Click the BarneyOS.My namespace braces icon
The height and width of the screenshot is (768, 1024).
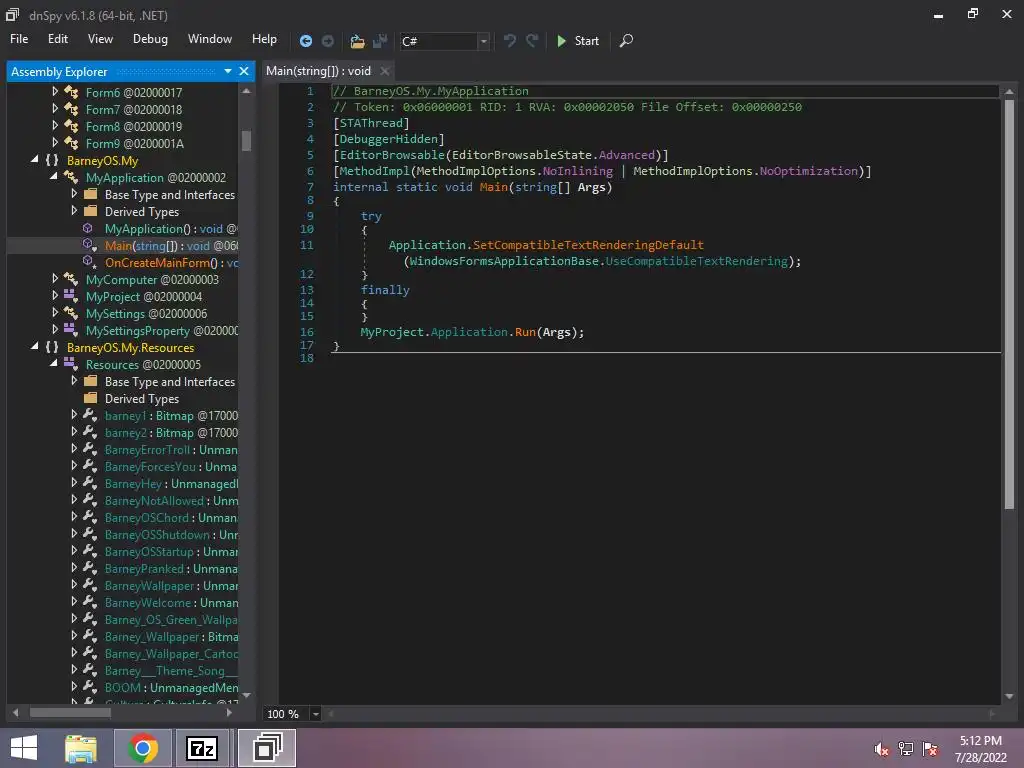(52, 160)
